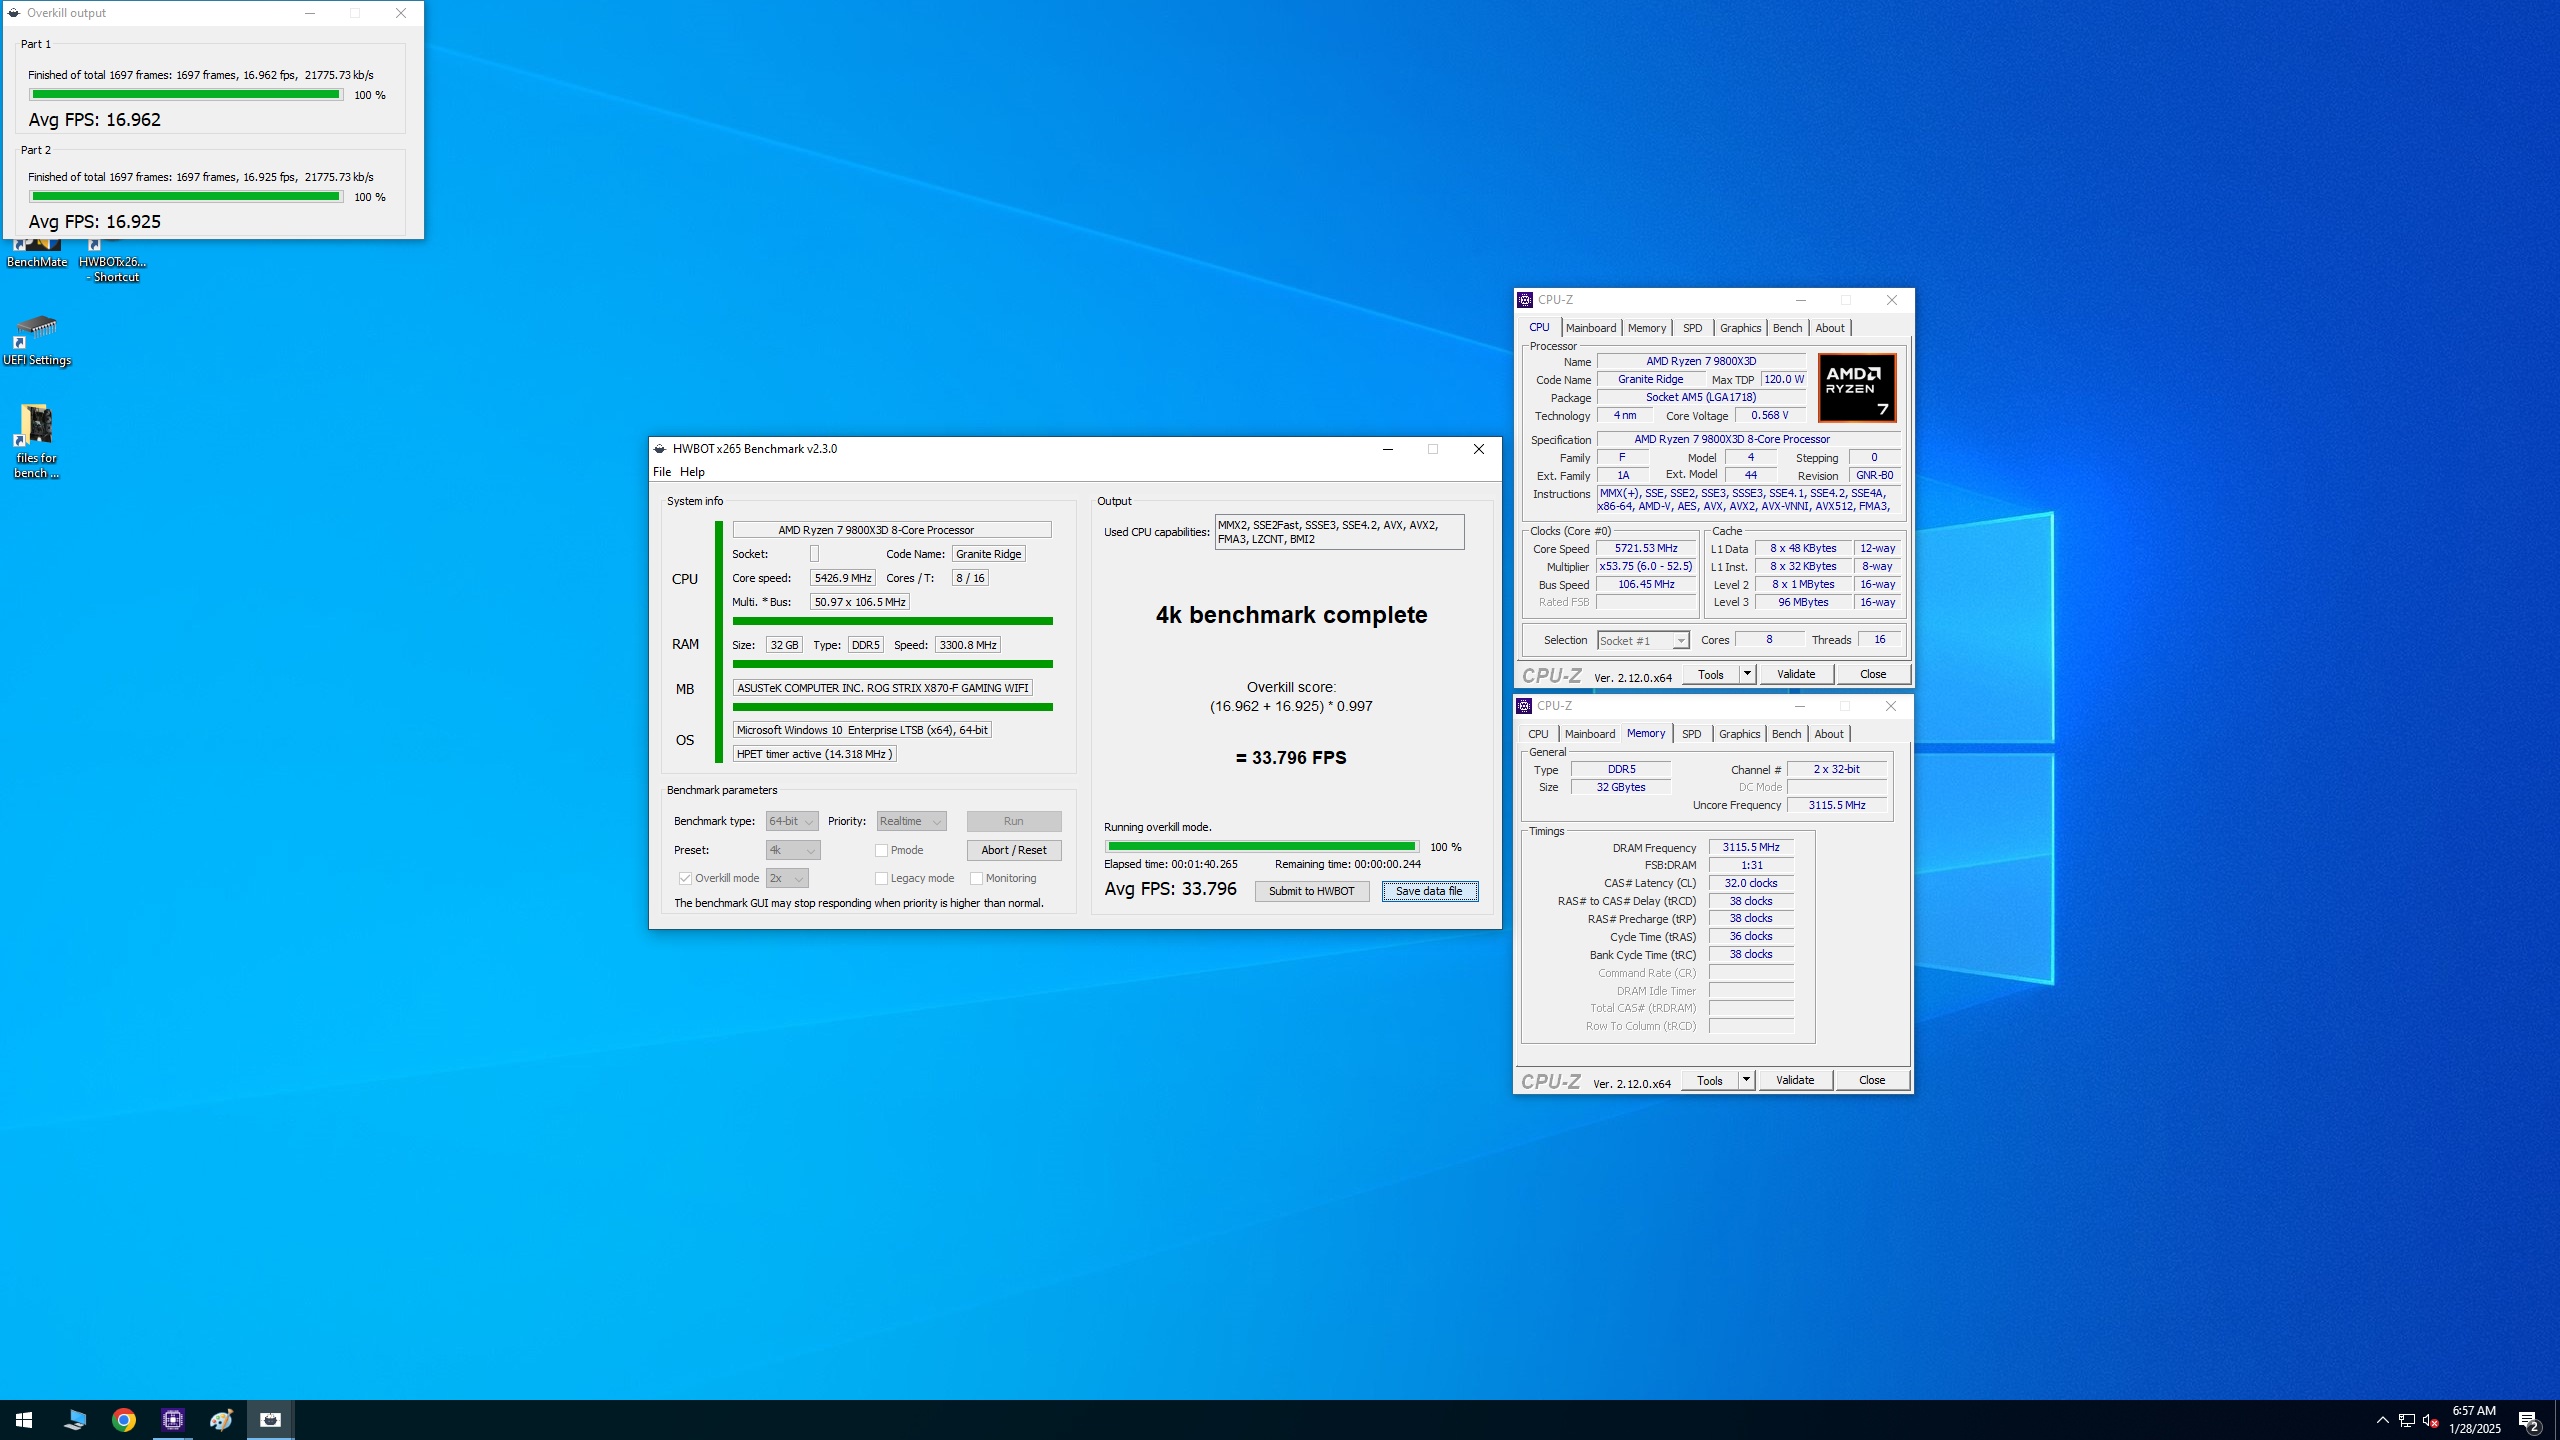
Task: Click Validate in lower CPU-Z window
Action: 1794,1080
